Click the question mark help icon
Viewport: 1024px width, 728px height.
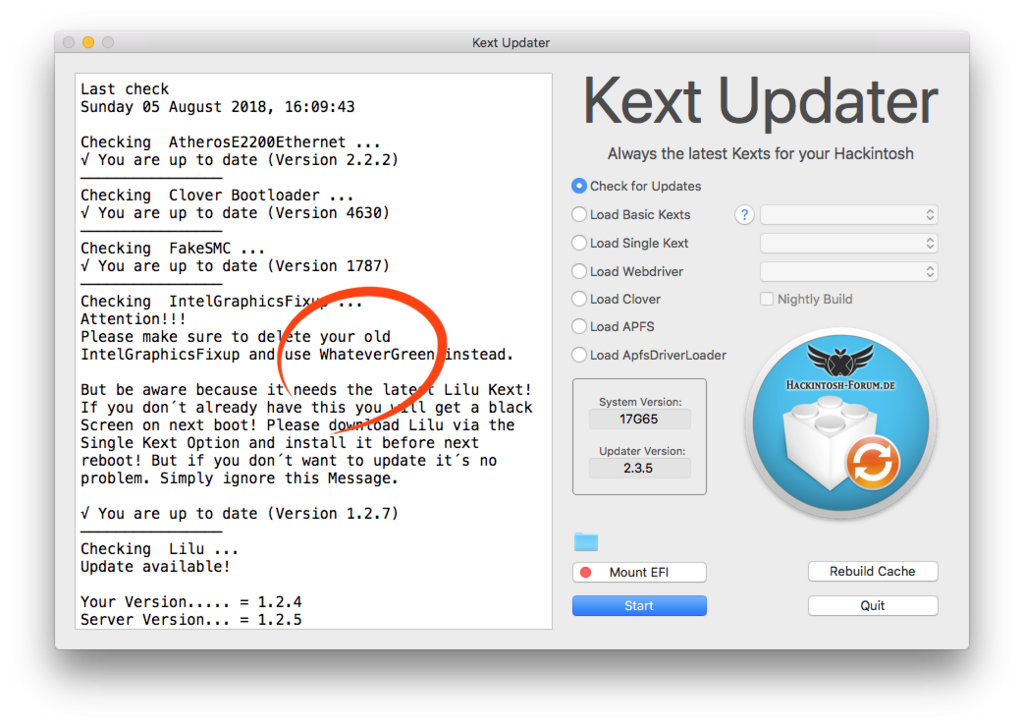(744, 215)
